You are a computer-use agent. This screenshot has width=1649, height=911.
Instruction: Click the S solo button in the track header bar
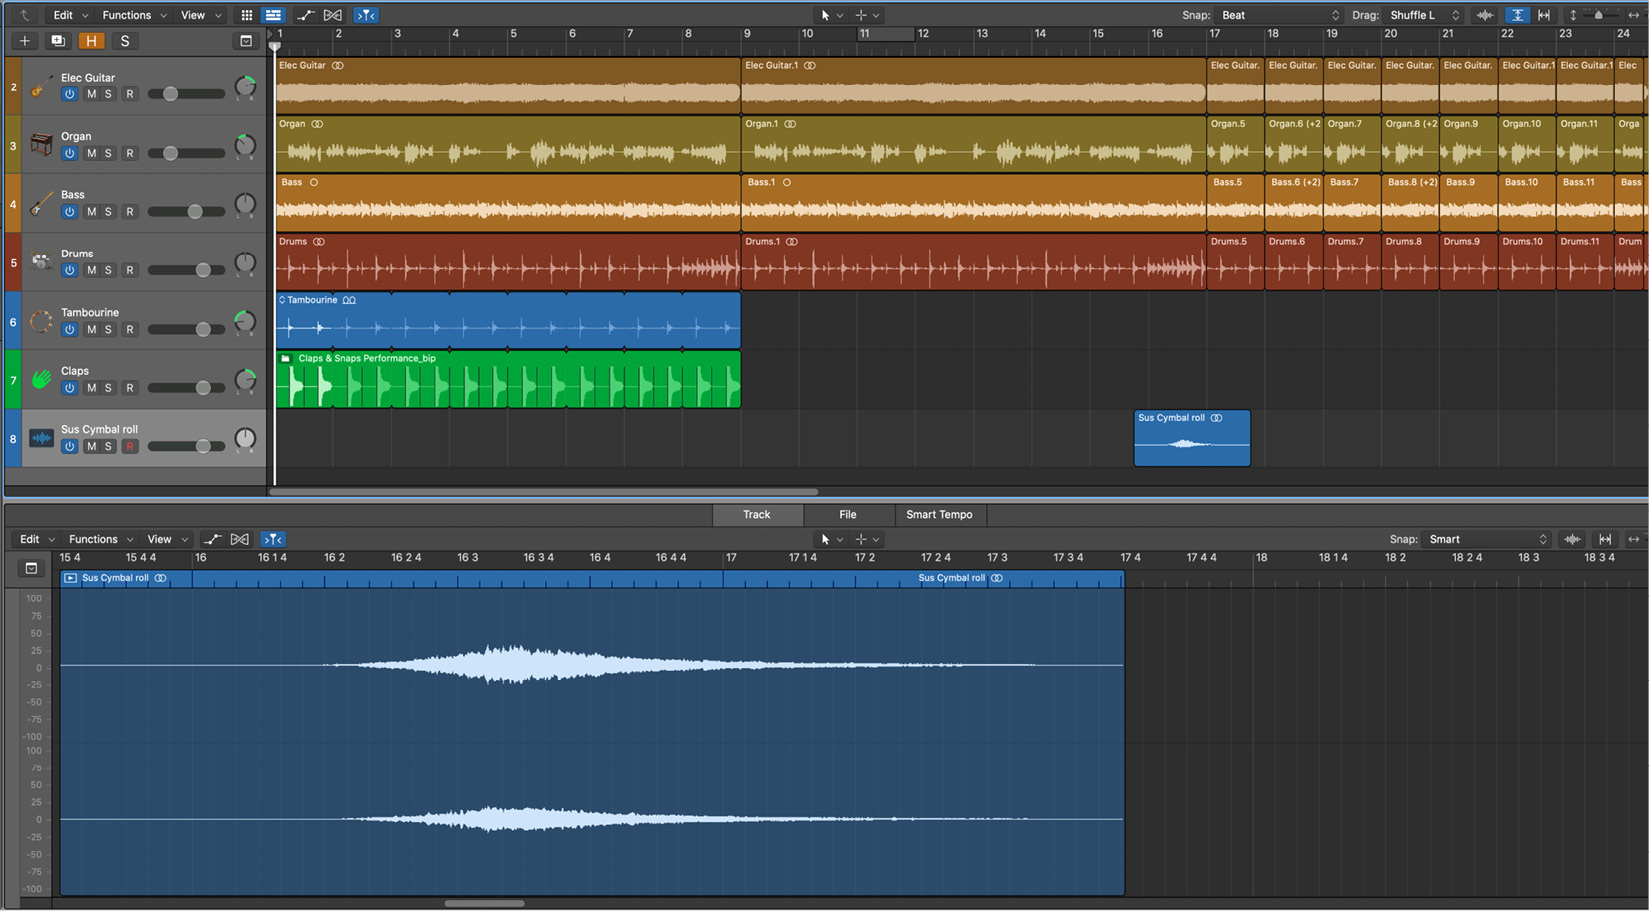pos(124,41)
